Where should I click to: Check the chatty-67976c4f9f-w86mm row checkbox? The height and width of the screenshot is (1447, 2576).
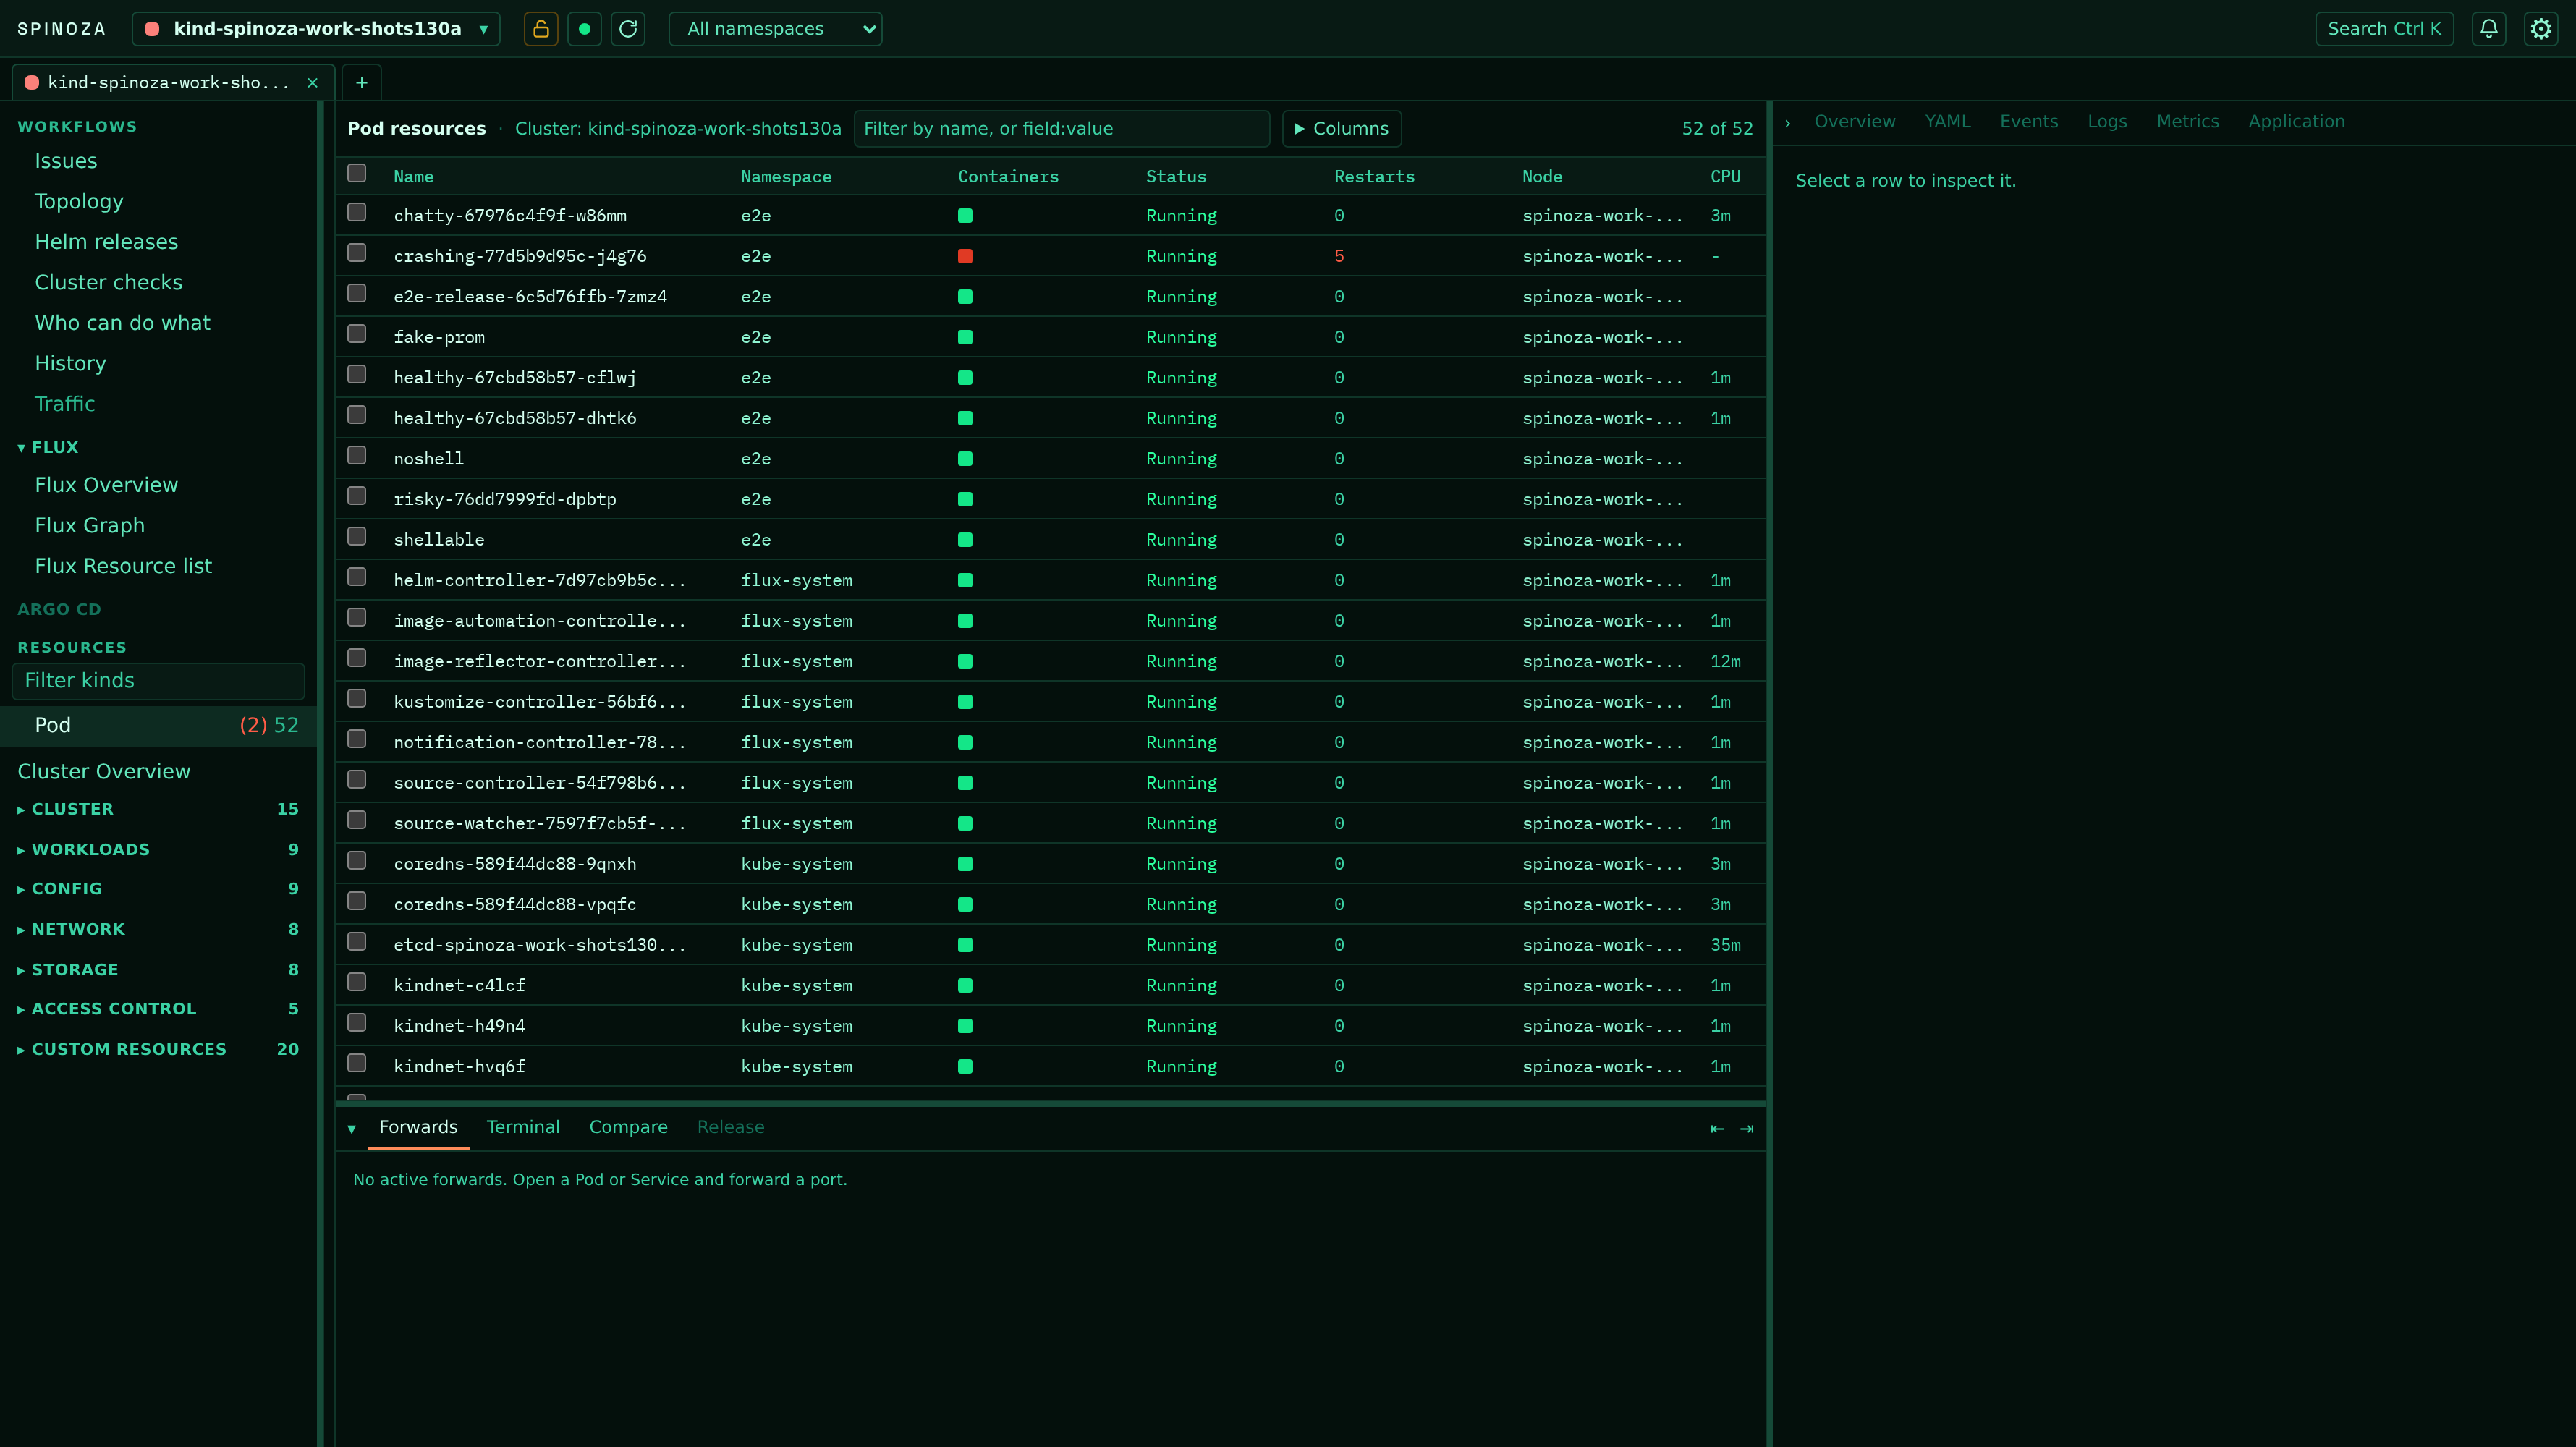point(357,212)
